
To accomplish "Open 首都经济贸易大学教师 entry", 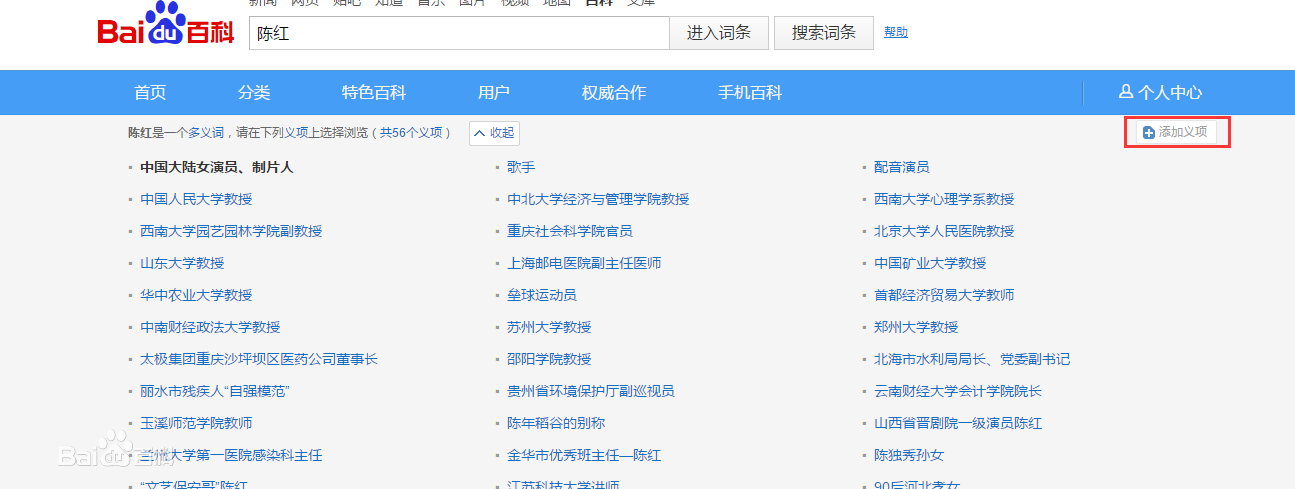I will point(944,295).
